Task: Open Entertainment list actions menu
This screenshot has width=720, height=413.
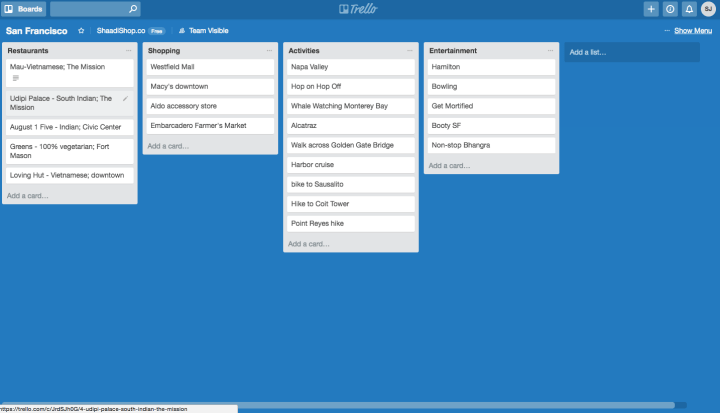Action: pyautogui.click(x=550, y=50)
